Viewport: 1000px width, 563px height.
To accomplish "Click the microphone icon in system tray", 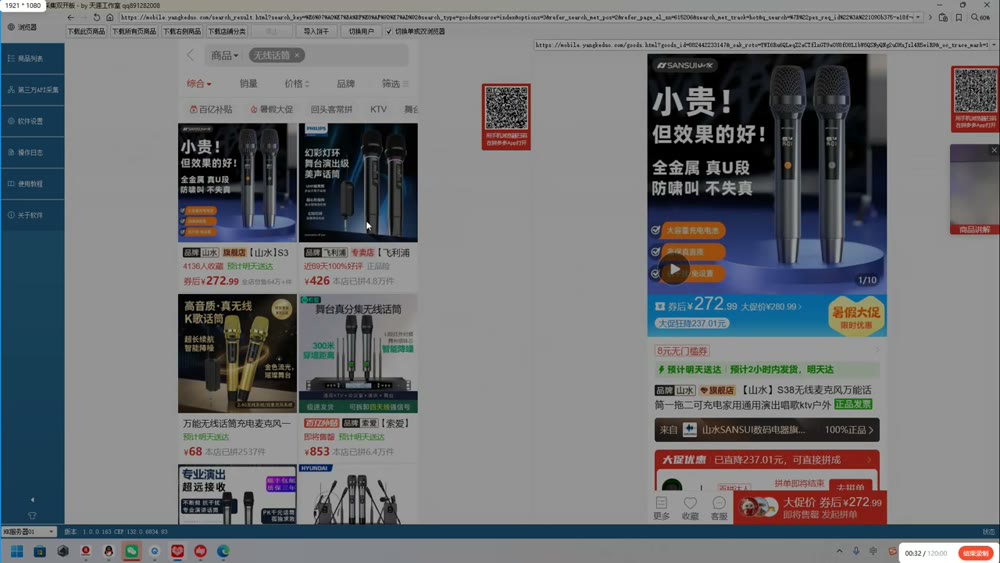I will (x=856, y=552).
